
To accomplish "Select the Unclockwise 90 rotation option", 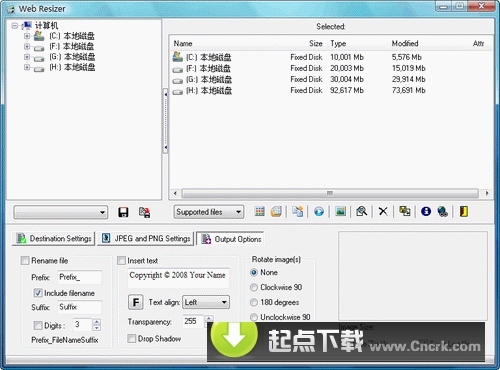I will coord(254,317).
